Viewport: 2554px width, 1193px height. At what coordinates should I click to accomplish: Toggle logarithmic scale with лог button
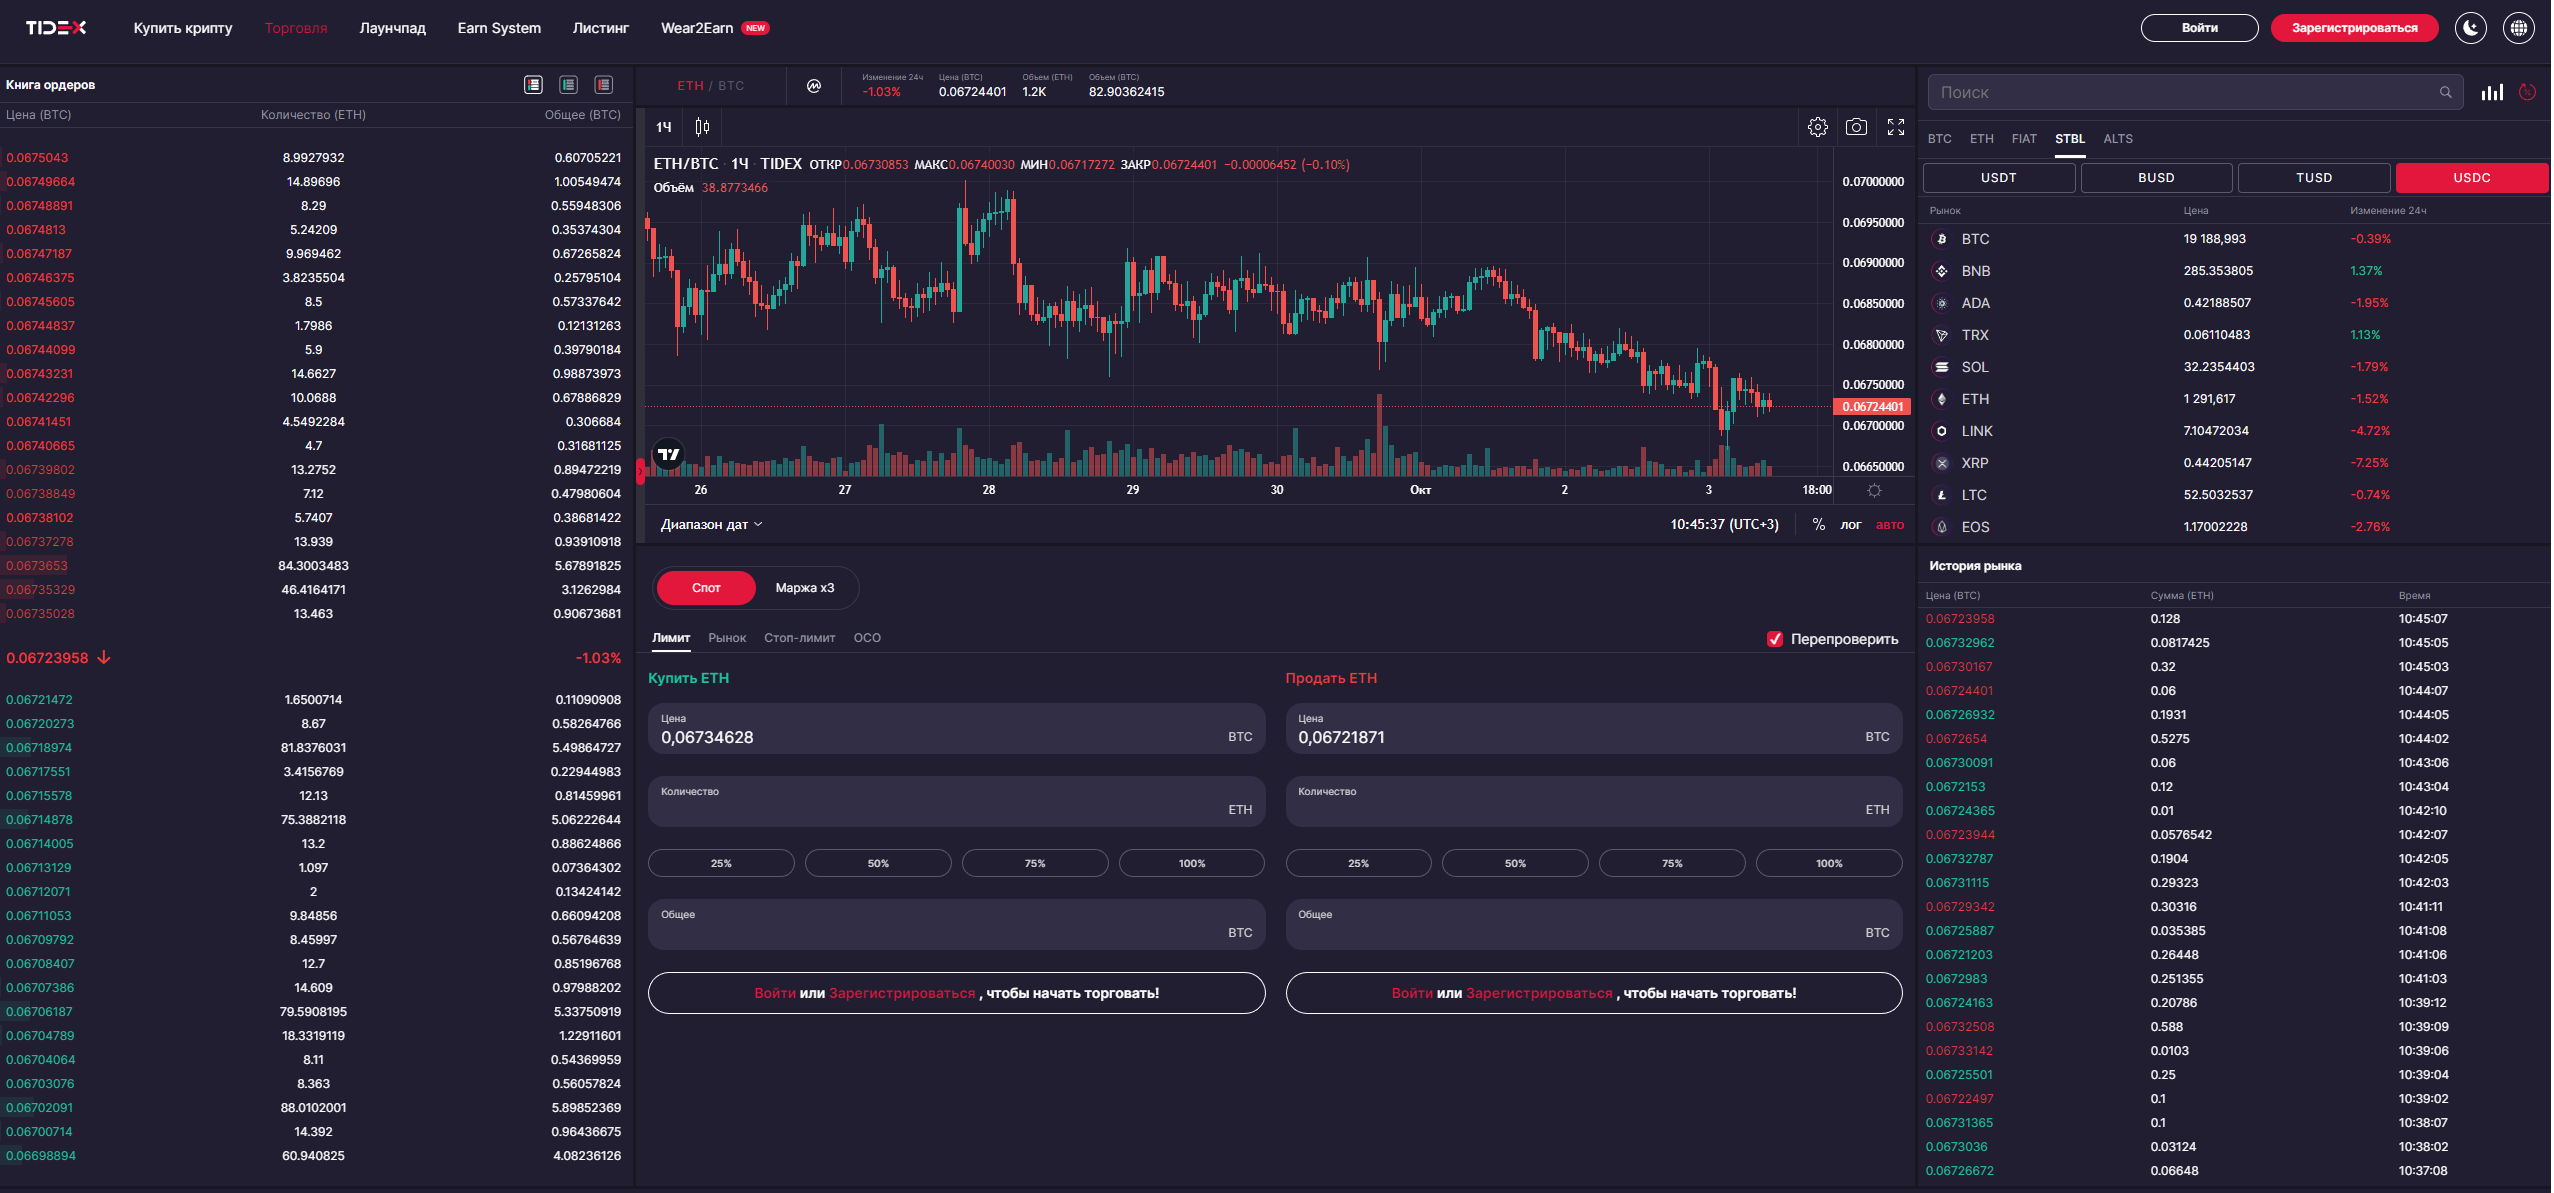(1850, 524)
